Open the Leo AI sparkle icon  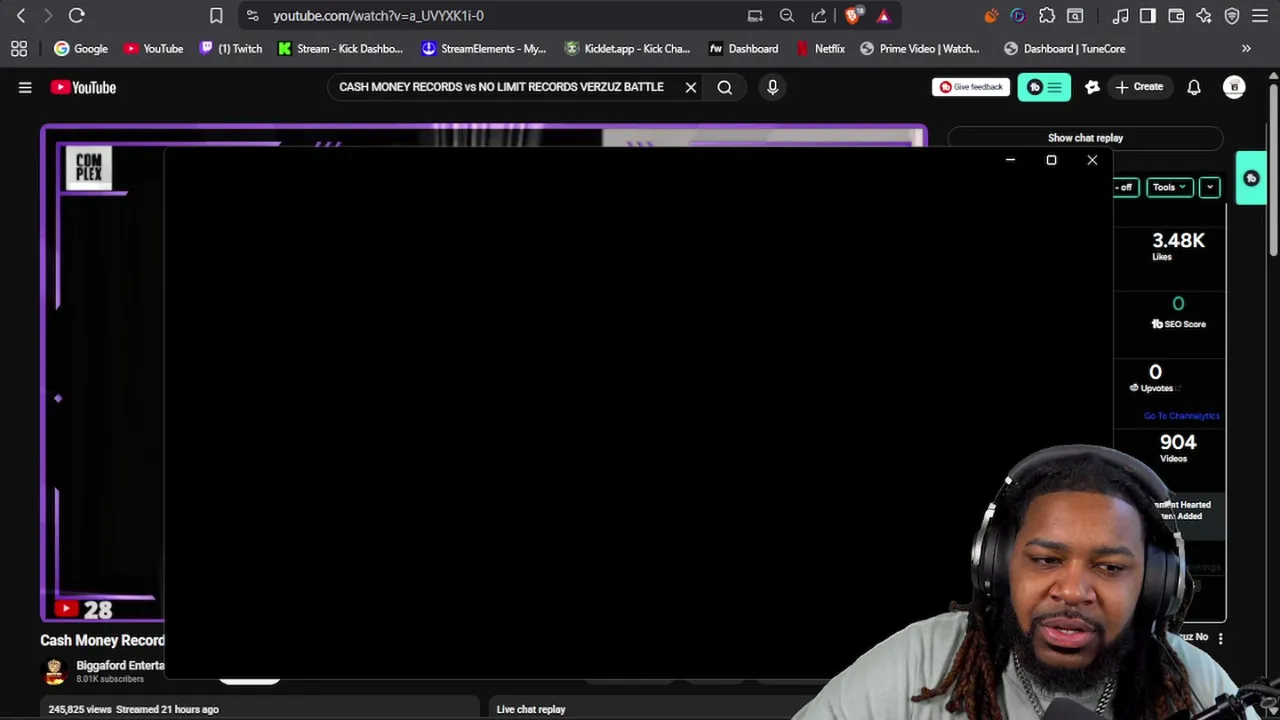pos(1204,15)
